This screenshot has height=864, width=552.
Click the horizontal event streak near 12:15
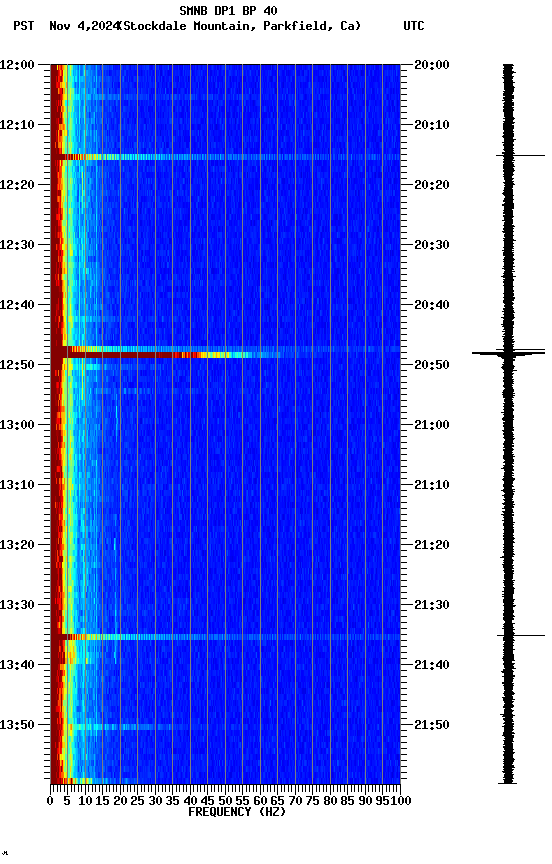pos(225,157)
